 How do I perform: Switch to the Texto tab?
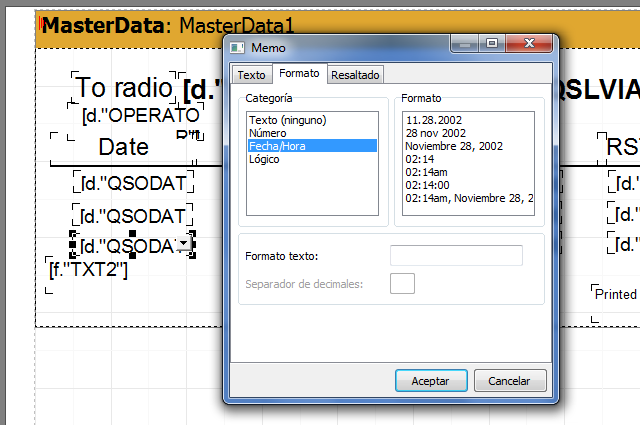(x=251, y=75)
